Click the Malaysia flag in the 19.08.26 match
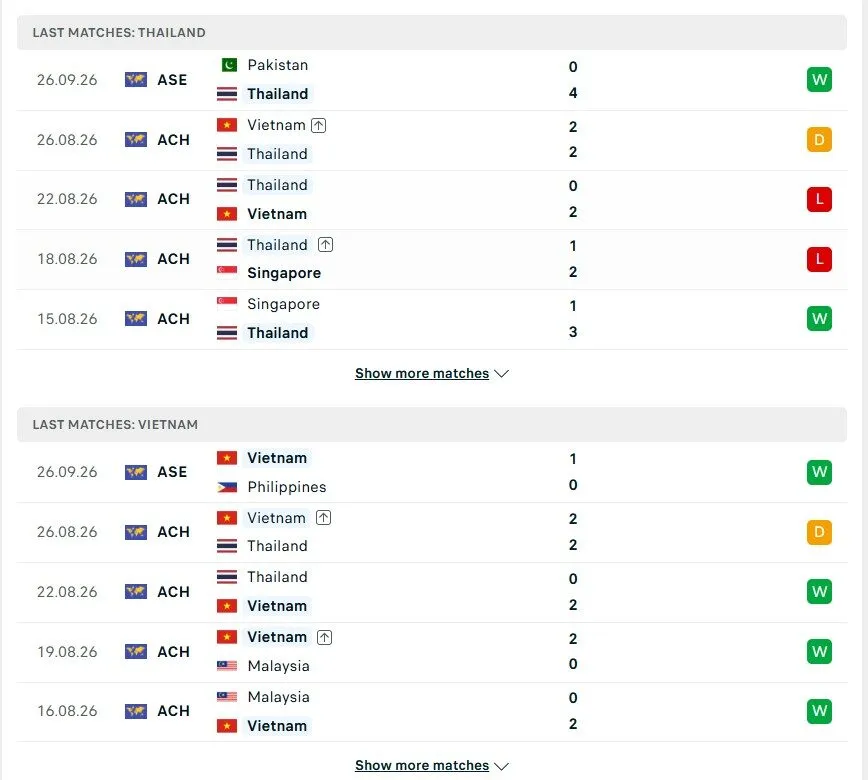868x780 pixels. (x=227, y=666)
